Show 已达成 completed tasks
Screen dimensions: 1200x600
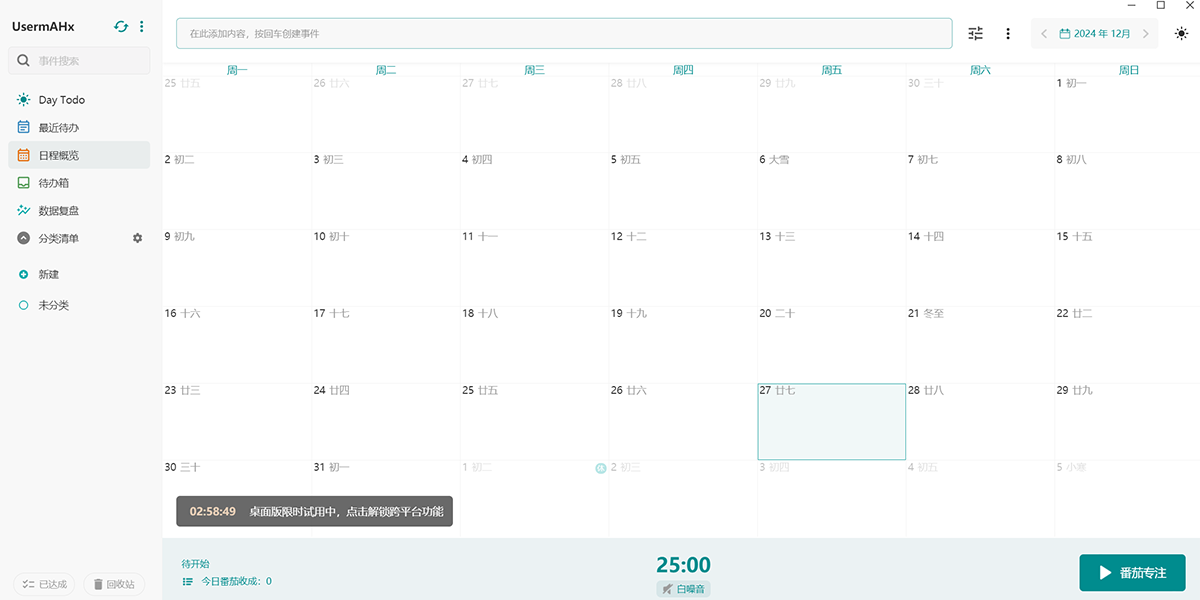[x=44, y=584]
